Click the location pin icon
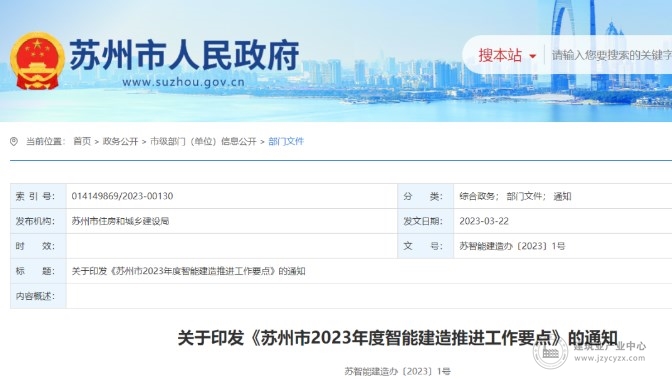This screenshot has height=379, width=672. coord(14,141)
